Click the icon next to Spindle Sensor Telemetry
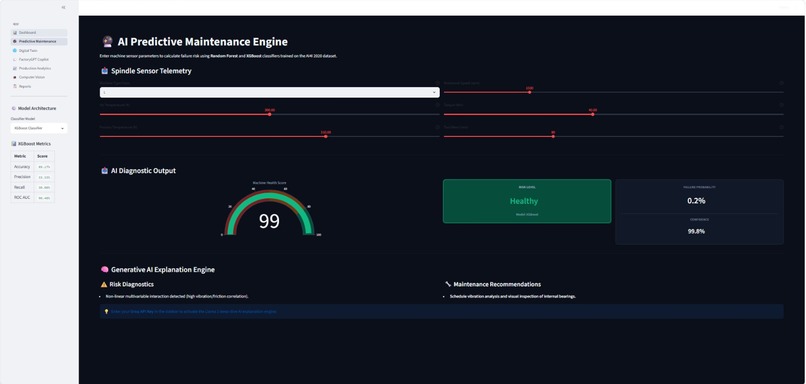Viewport: 806px width, 384px height. [104, 71]
